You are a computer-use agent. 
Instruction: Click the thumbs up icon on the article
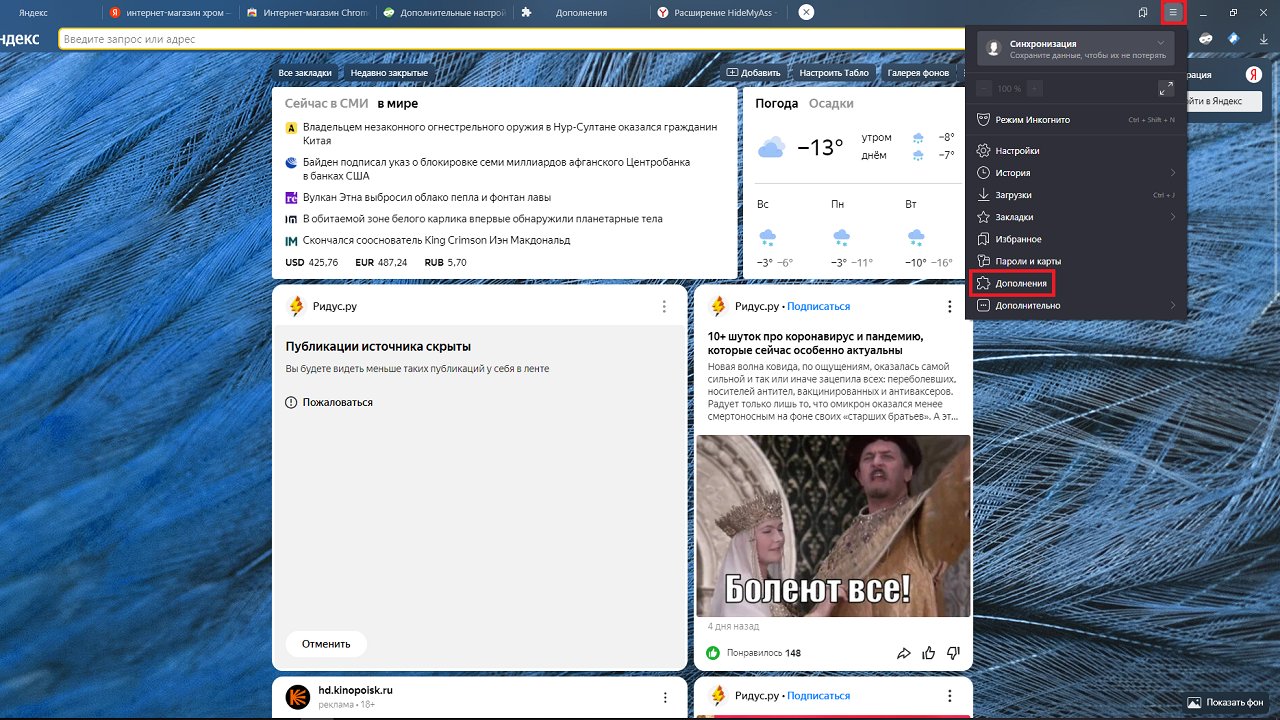928,653
